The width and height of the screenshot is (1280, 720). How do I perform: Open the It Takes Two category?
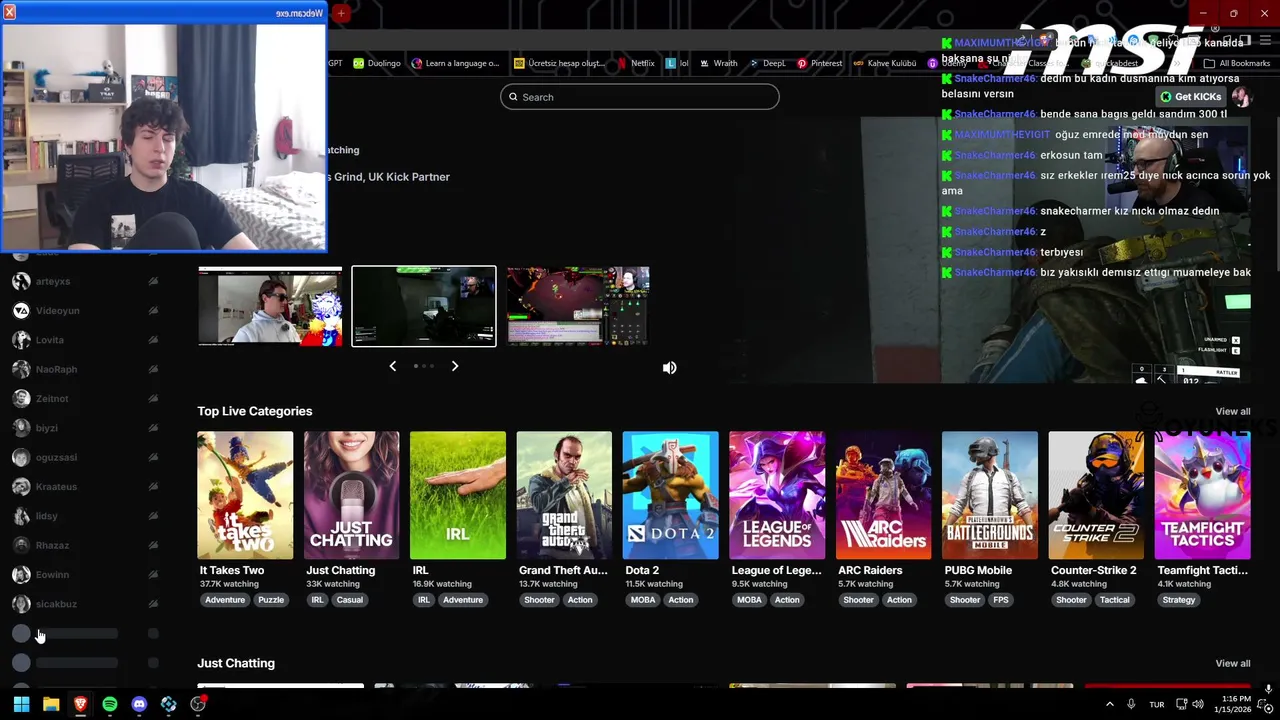coord(245,495)
